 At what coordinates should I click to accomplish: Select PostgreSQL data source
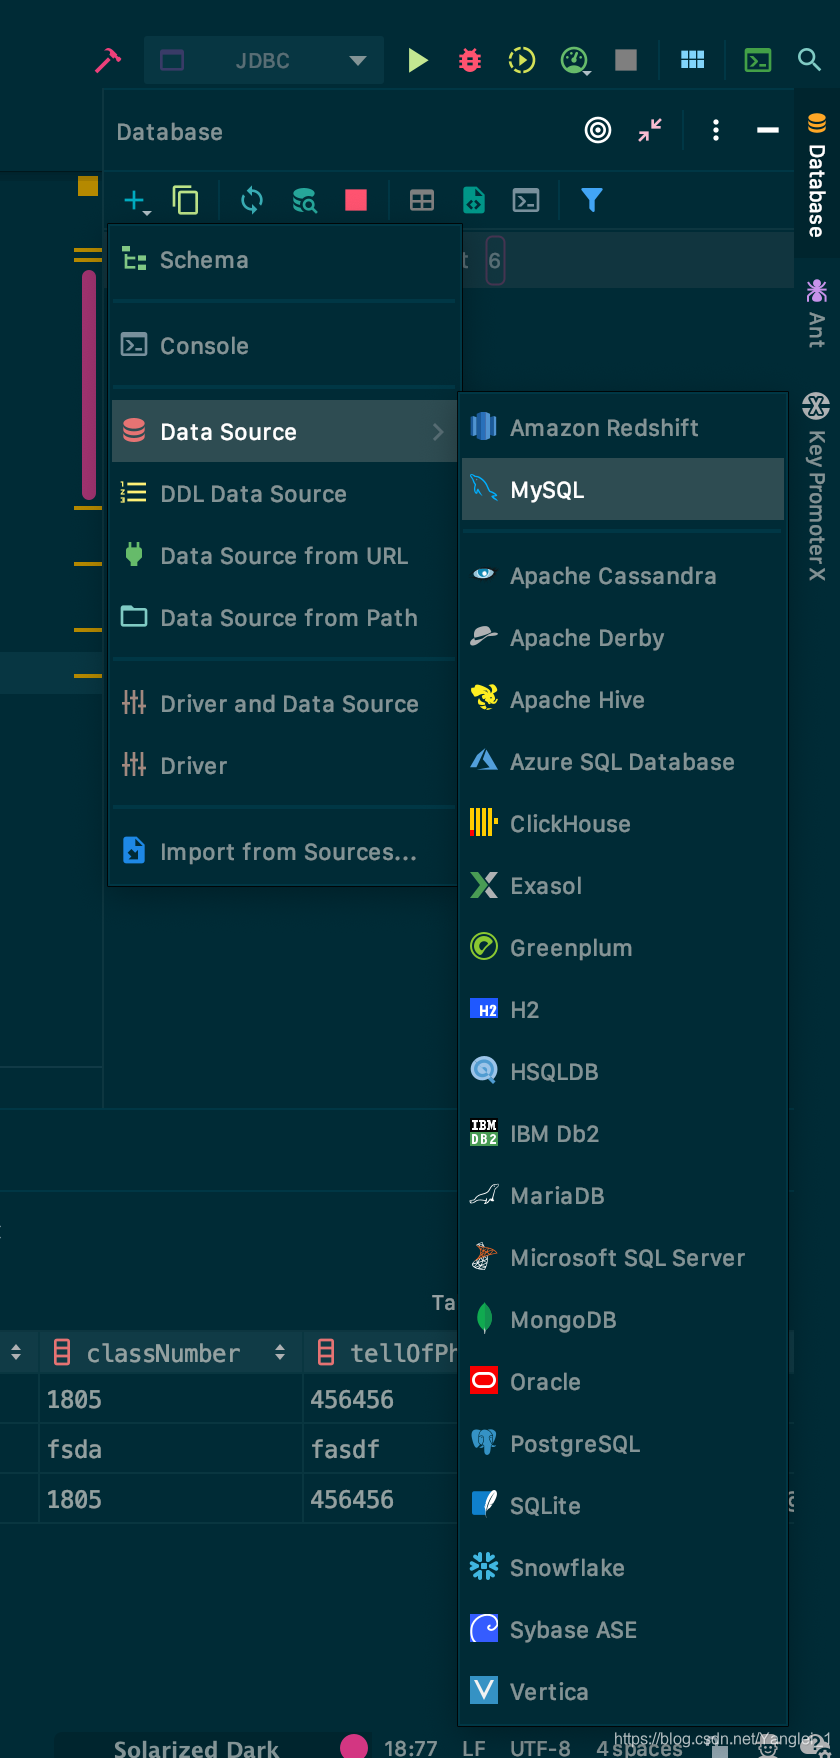tap(623, 1443)
